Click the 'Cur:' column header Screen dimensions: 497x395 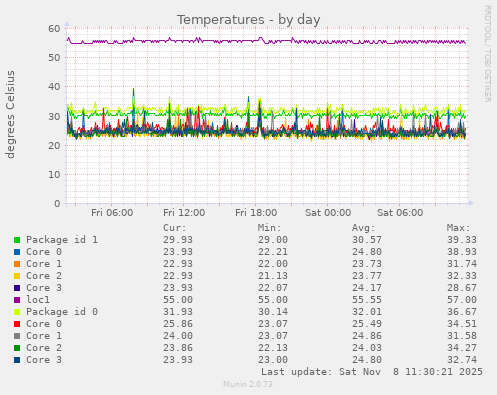(x=175, y=228)
